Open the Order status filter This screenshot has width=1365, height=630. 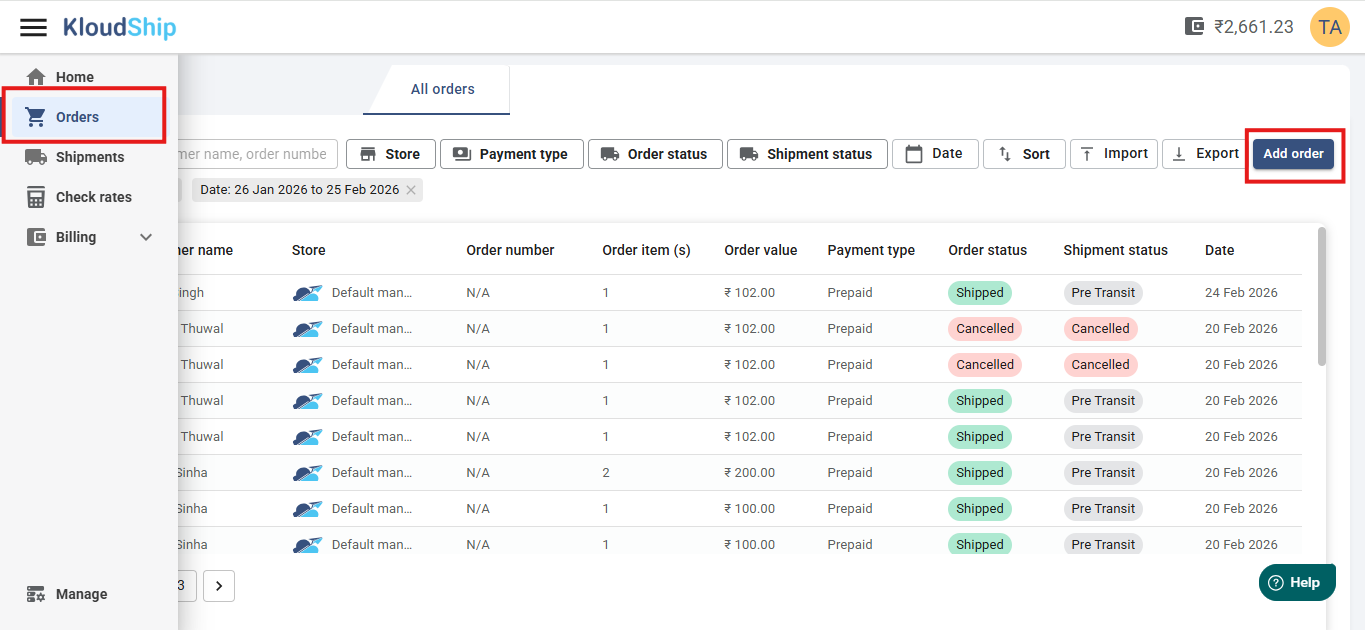click(x=654, y=154)
